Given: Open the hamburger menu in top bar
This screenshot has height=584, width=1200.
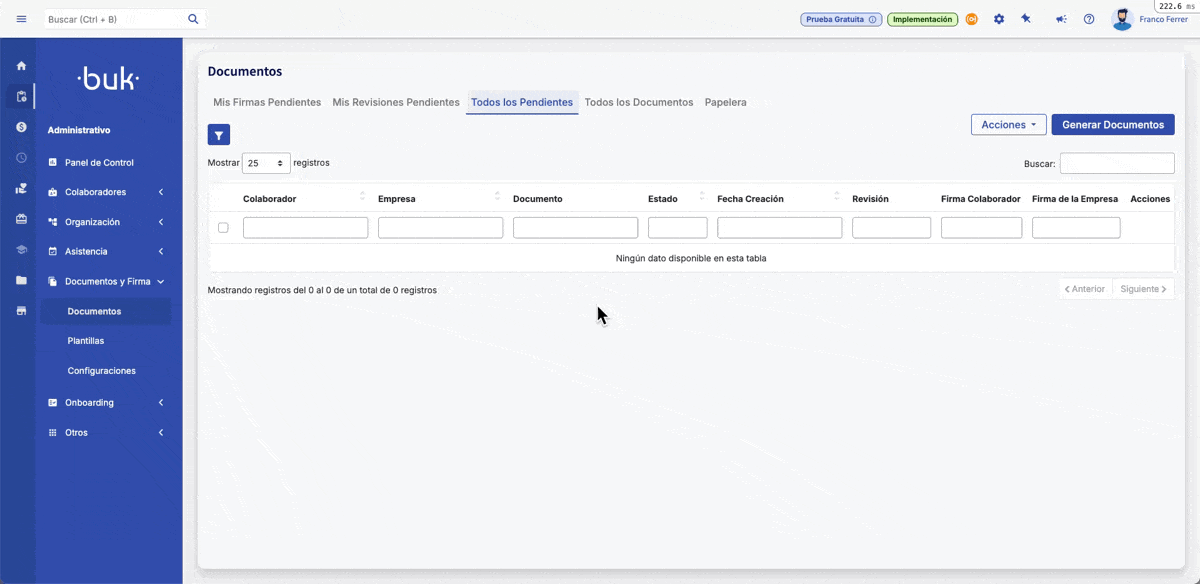Looking at the screenshot, I should click(21, 19).
